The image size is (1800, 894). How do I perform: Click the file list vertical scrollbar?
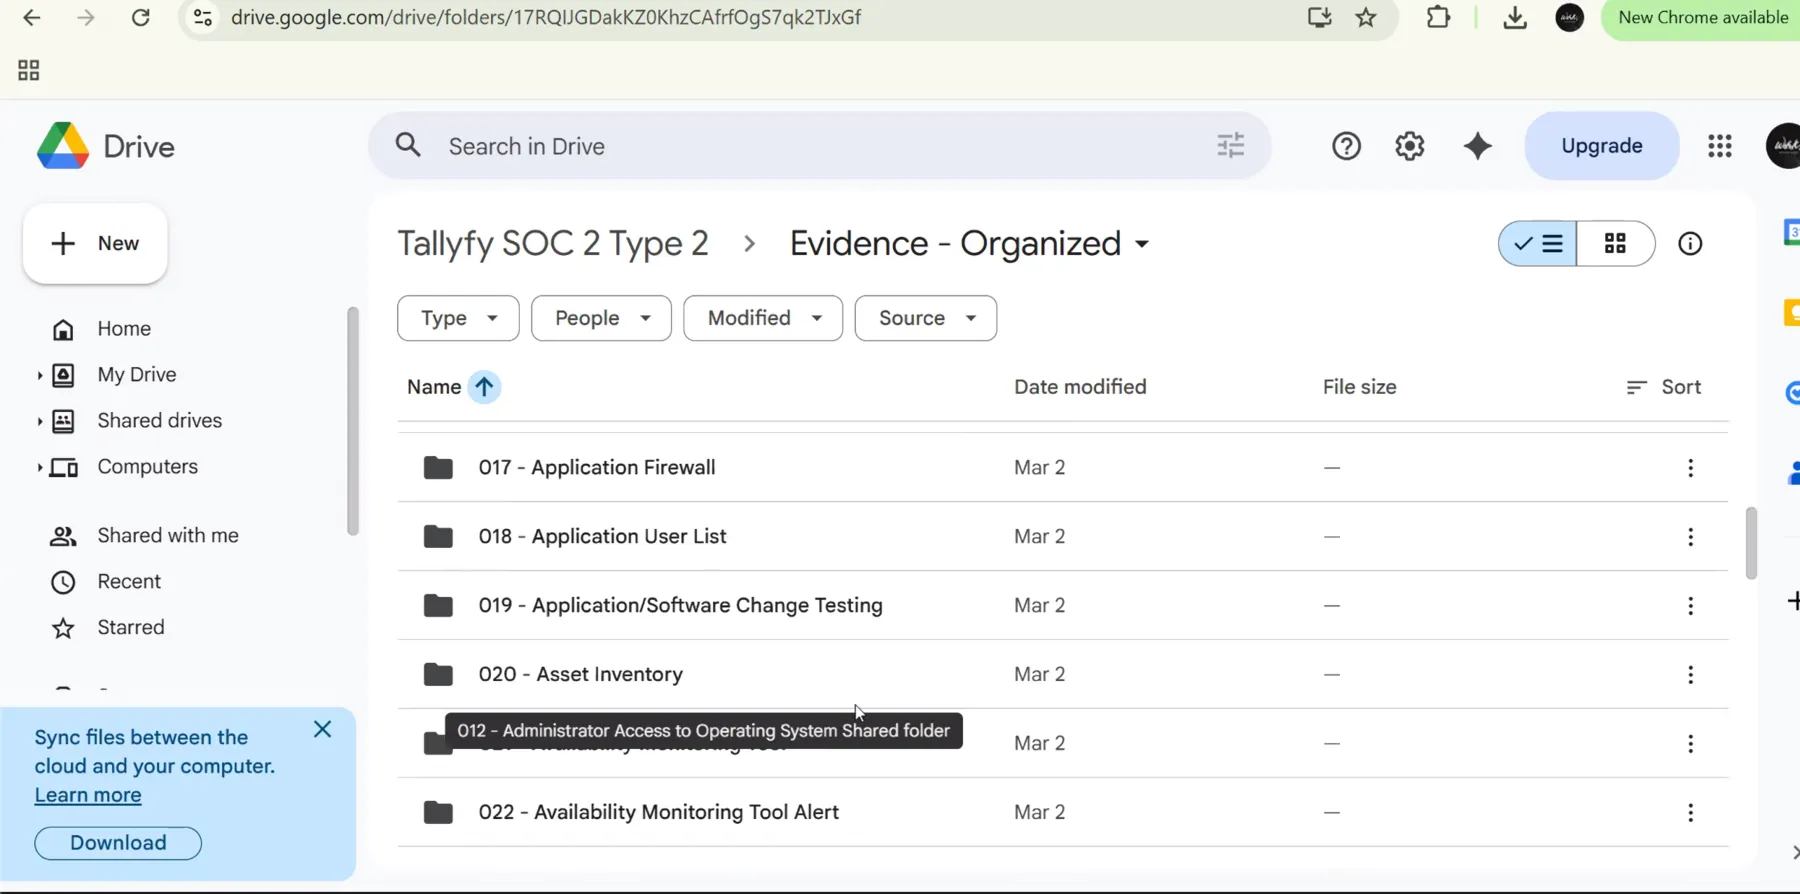(1751, 543)
